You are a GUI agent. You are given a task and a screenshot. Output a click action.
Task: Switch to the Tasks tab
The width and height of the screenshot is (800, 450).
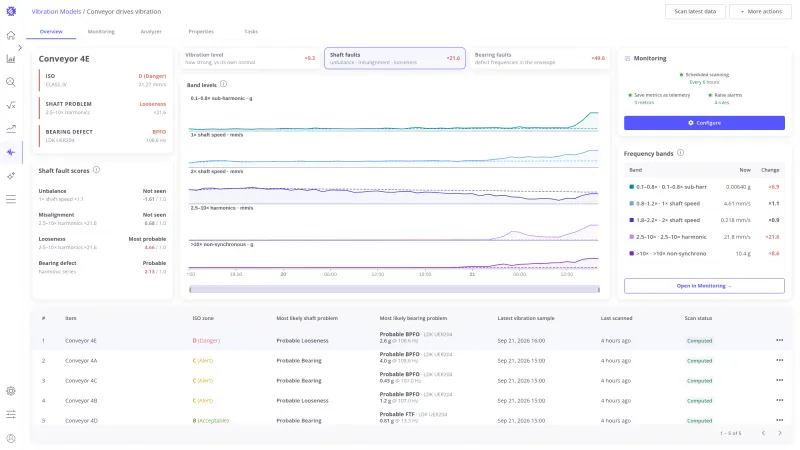251,32
